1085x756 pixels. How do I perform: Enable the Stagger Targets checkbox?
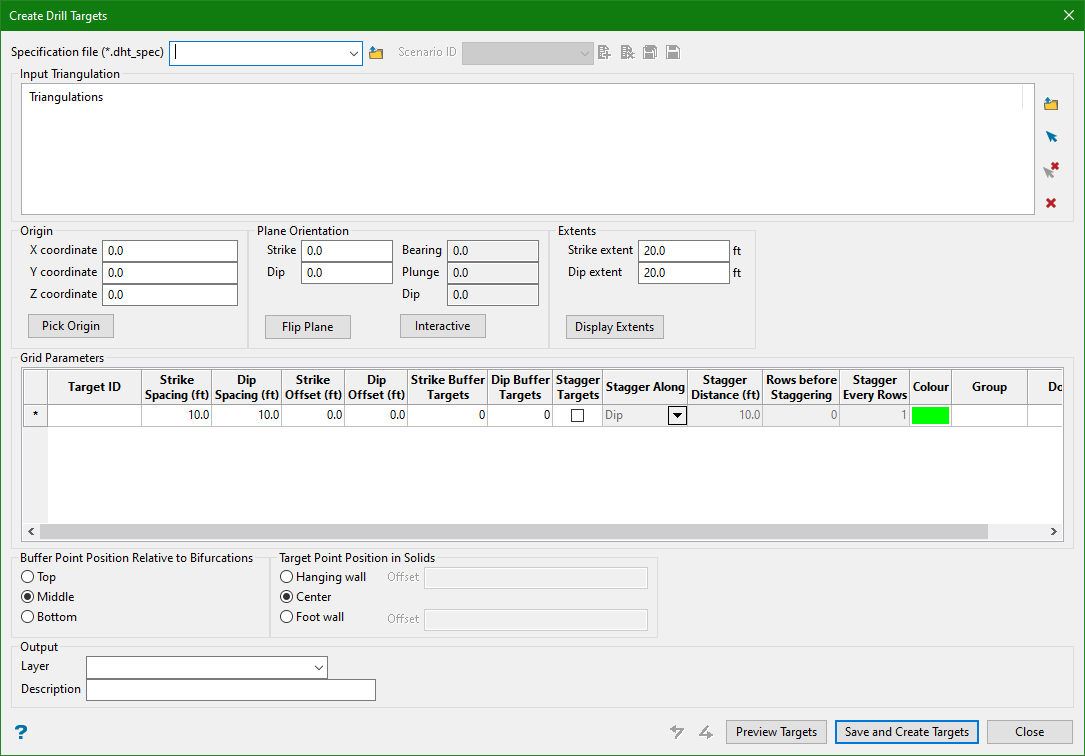(577, 415)
